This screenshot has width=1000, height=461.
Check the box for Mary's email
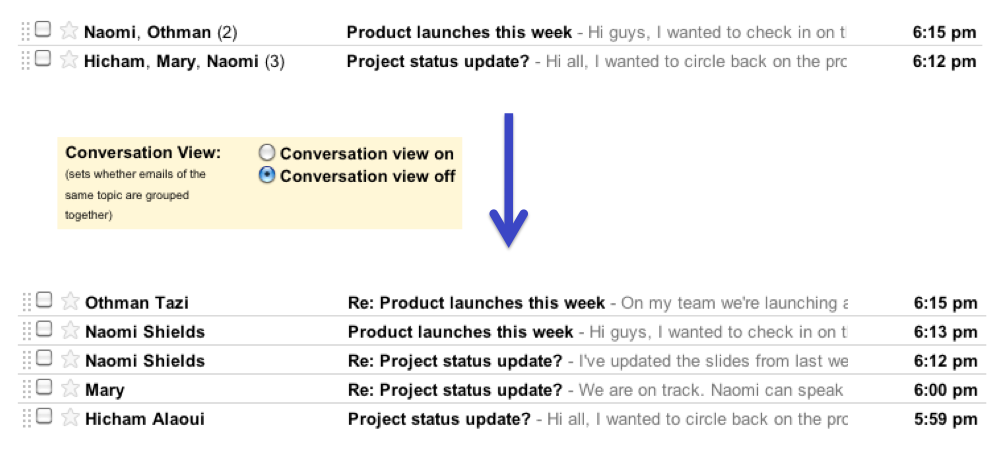(43, 386)
